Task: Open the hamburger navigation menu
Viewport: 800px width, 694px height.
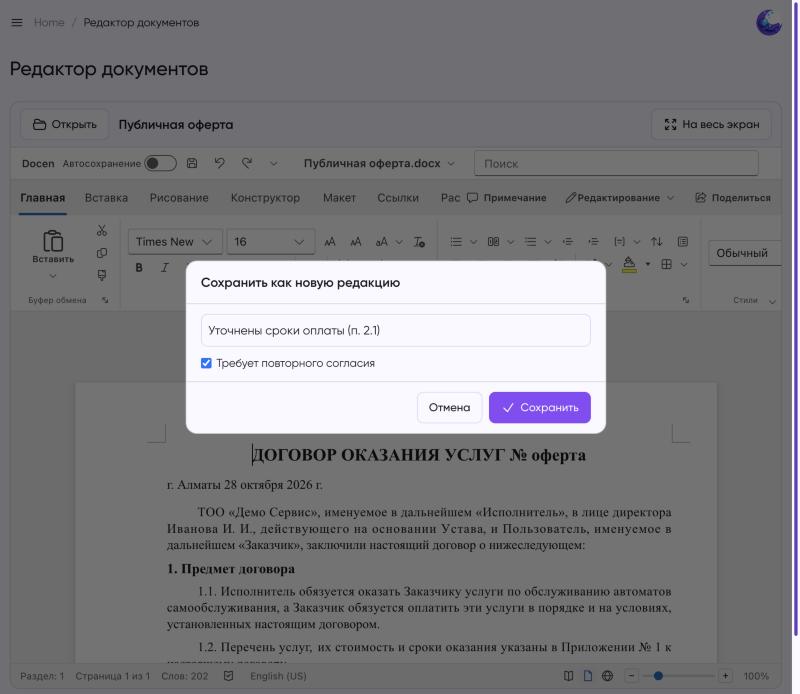Action: [x=17, y=22]
